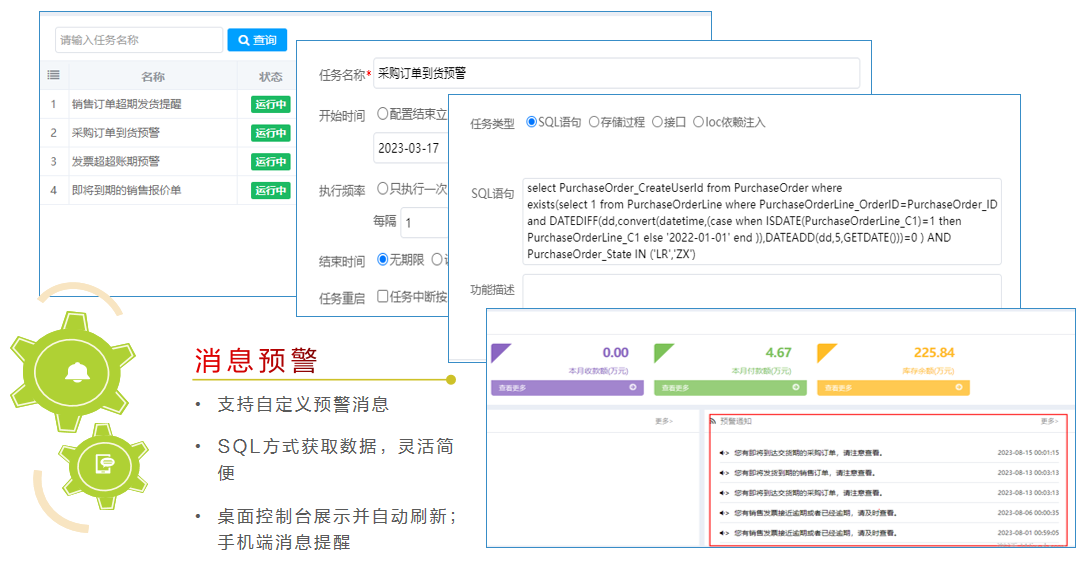The height and width of the screenshot is (588, 1086).
Task: Click inside the SQL语句 text area
Action: pyautogui.click(x=762, y=221)
